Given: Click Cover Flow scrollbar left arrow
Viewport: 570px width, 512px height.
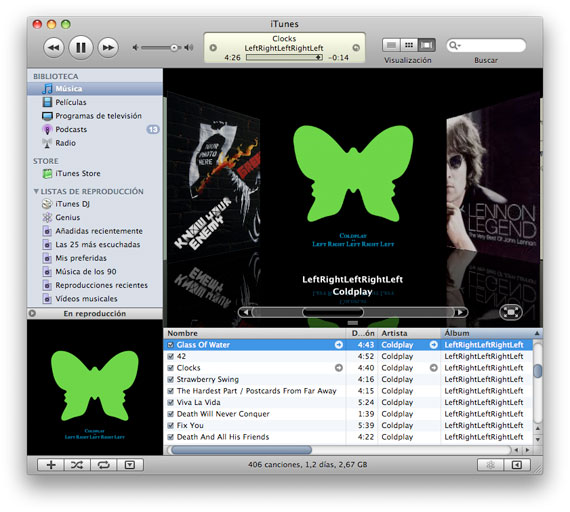Looking at the screenshot, I should (x=246, y=312).
